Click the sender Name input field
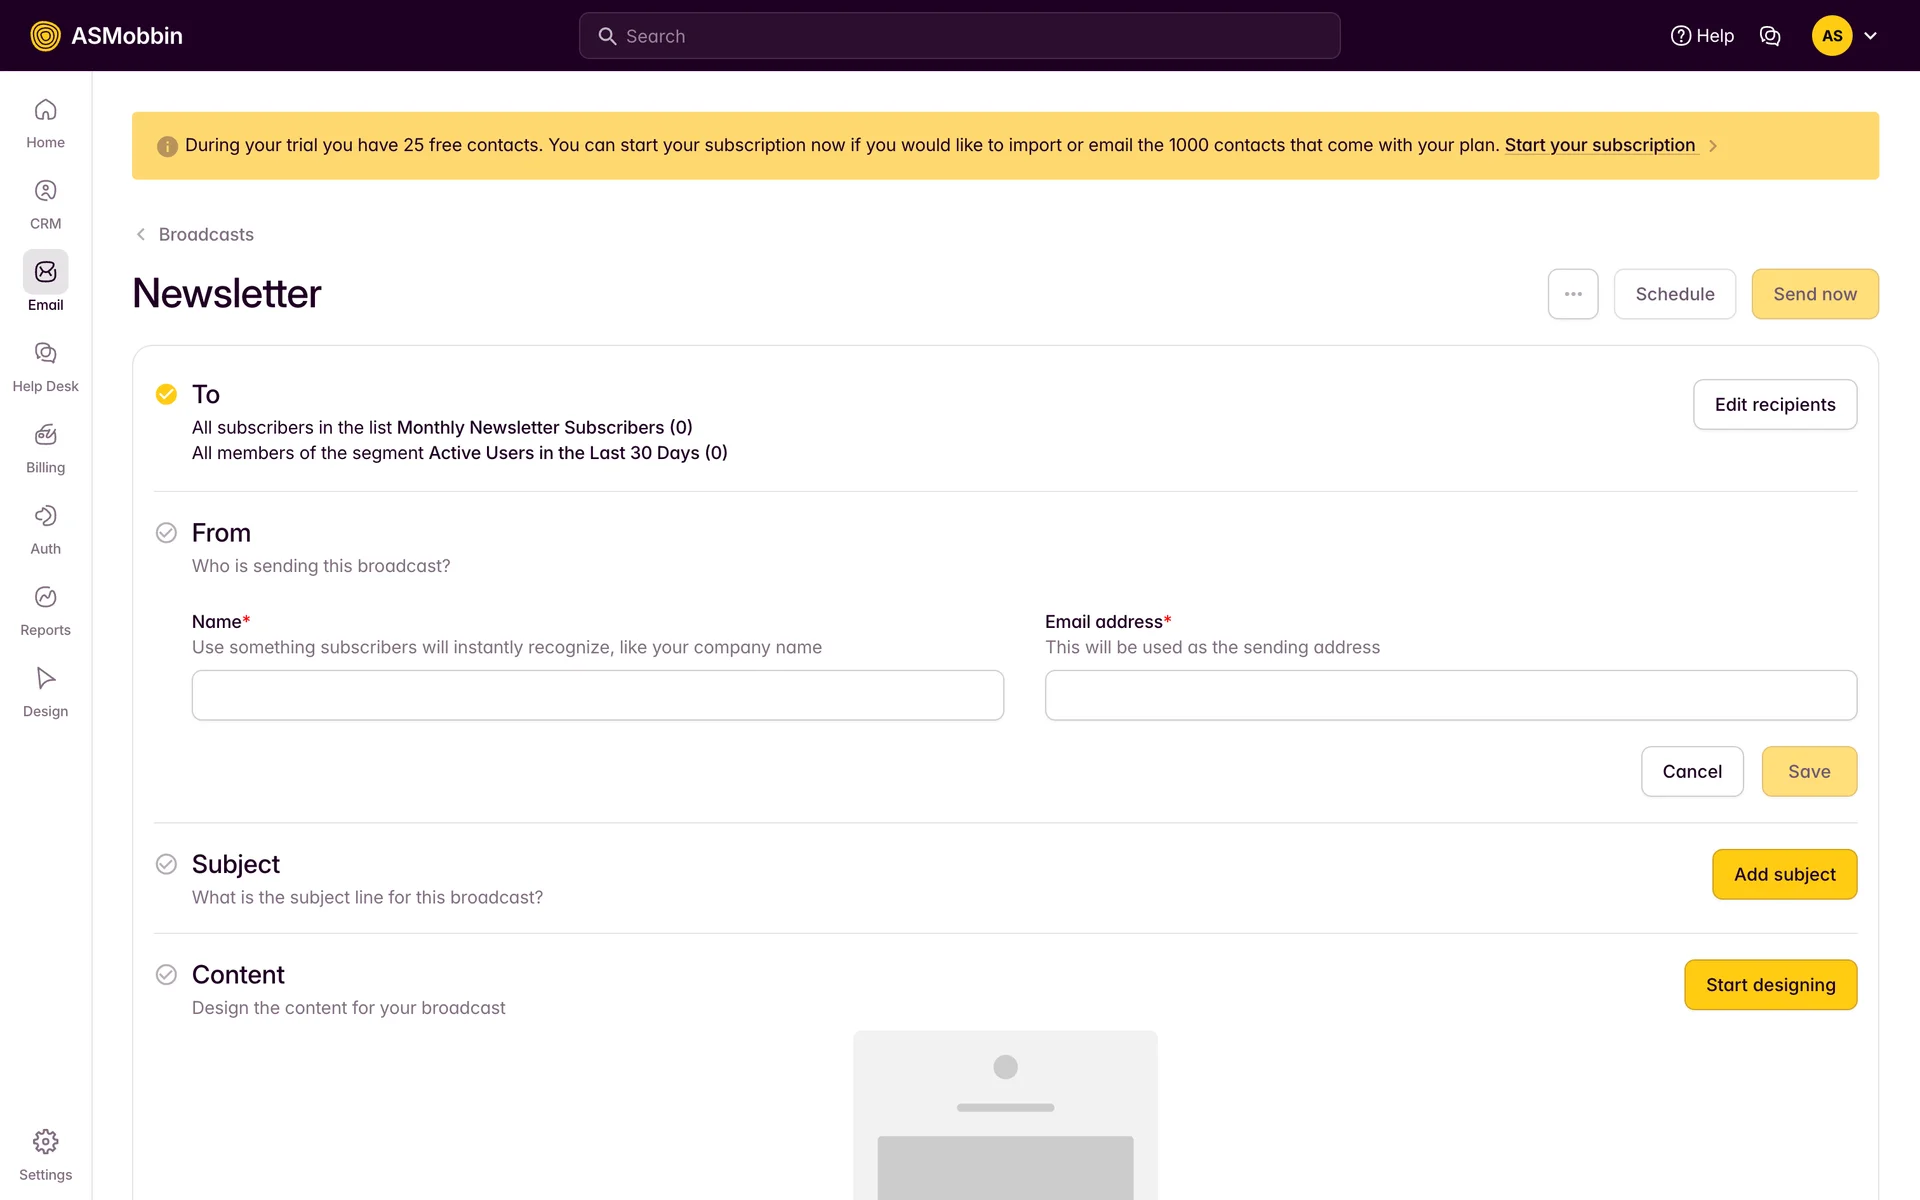 597,695
